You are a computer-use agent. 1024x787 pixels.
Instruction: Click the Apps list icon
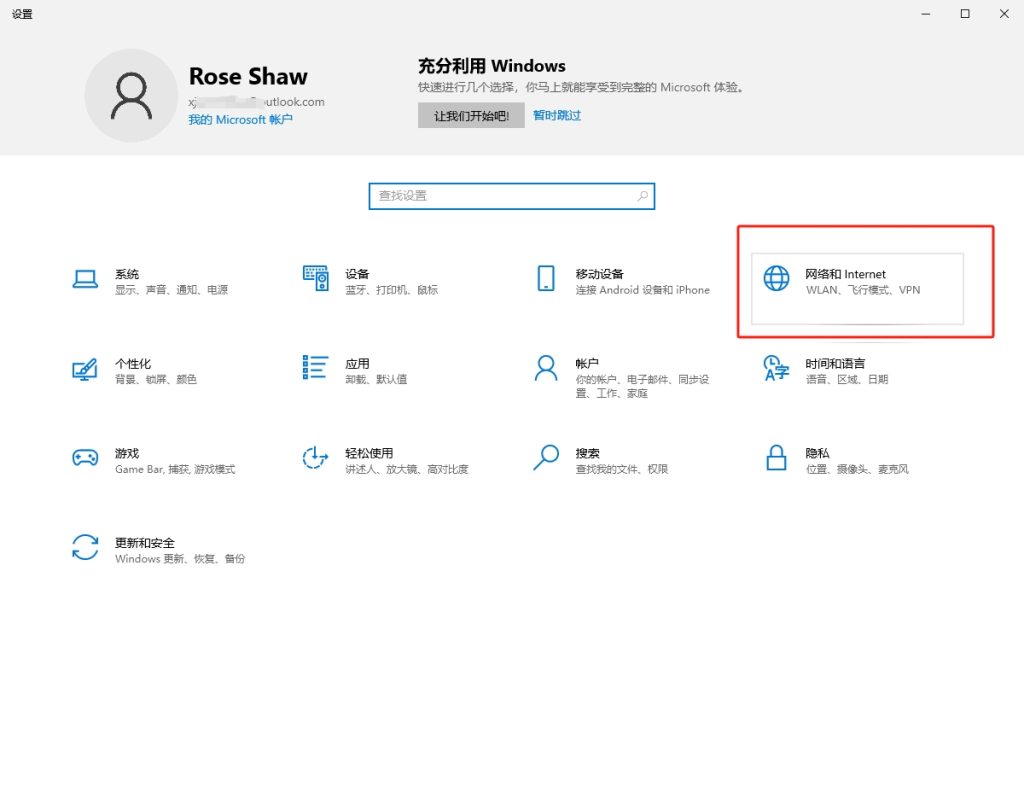(x=315, y=367)
